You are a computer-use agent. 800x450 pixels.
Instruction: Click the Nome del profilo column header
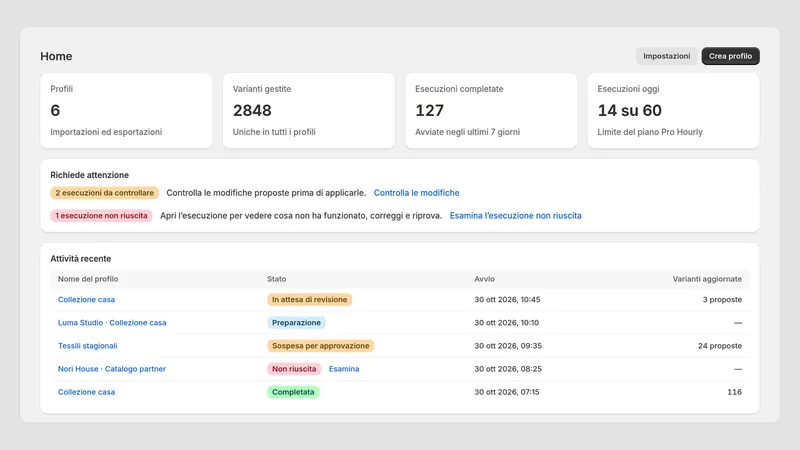(88, 279)
